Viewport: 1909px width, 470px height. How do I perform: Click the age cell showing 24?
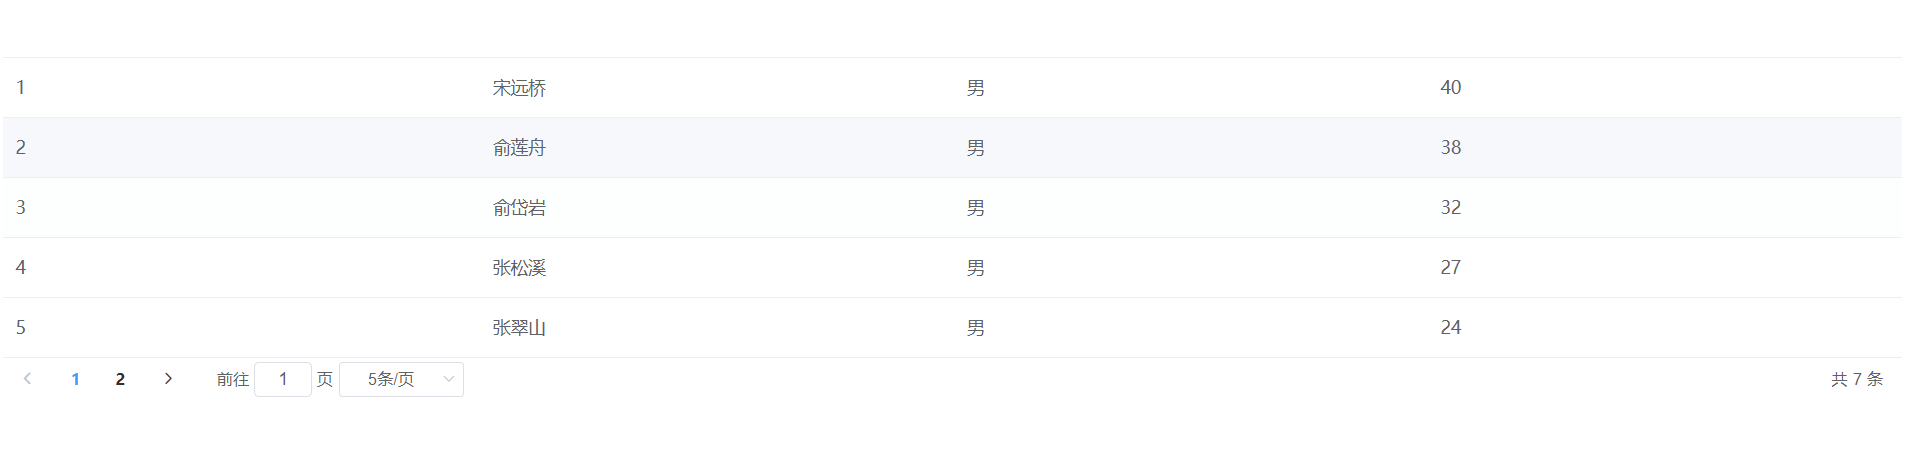tap(1450, 328)
